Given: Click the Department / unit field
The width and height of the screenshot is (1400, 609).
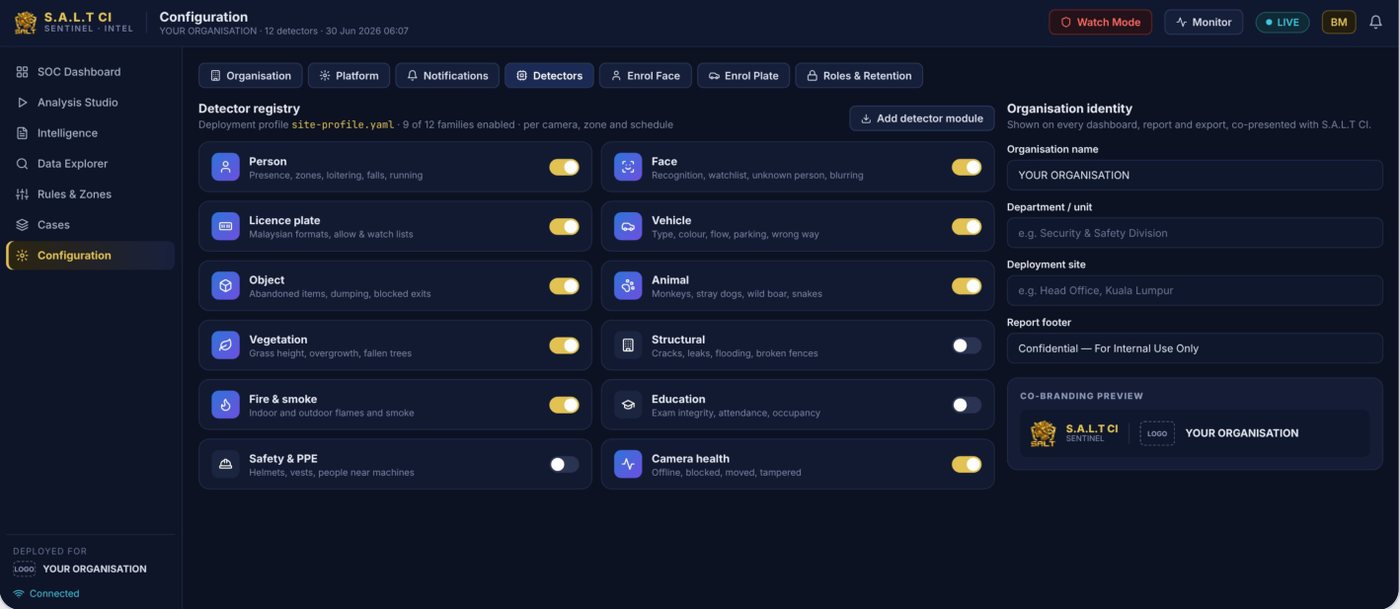Looking at the screenshot, I should [x=1194, y=233].
